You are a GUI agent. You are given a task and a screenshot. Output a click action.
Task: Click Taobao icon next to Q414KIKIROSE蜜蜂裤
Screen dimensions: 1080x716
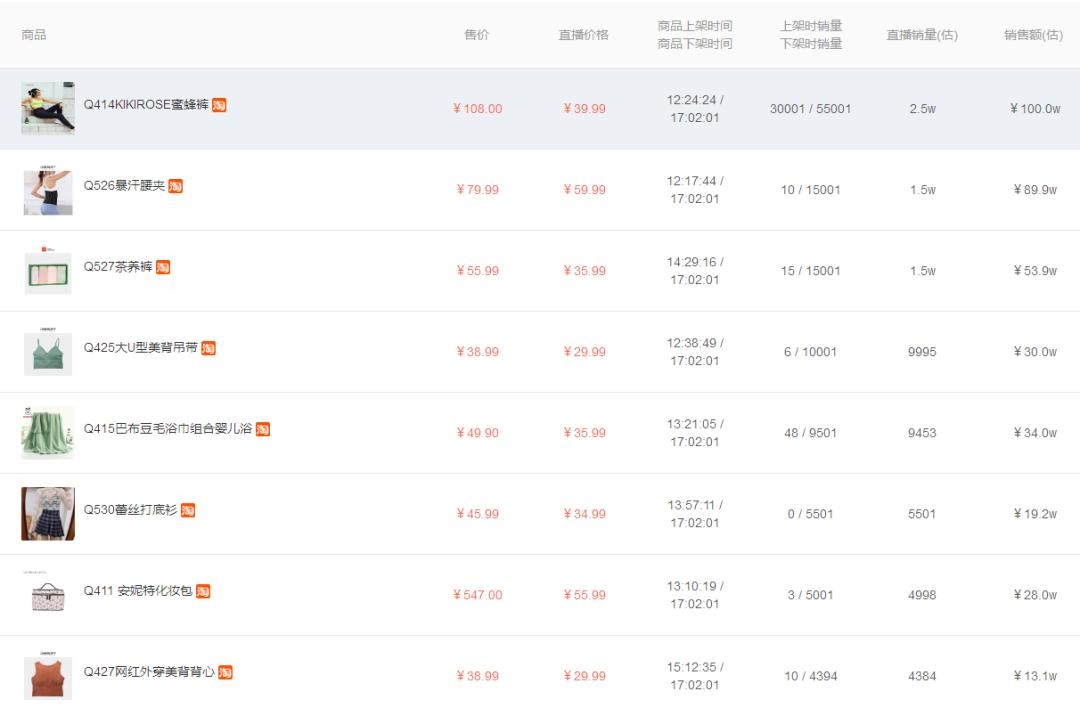[219, 105]
